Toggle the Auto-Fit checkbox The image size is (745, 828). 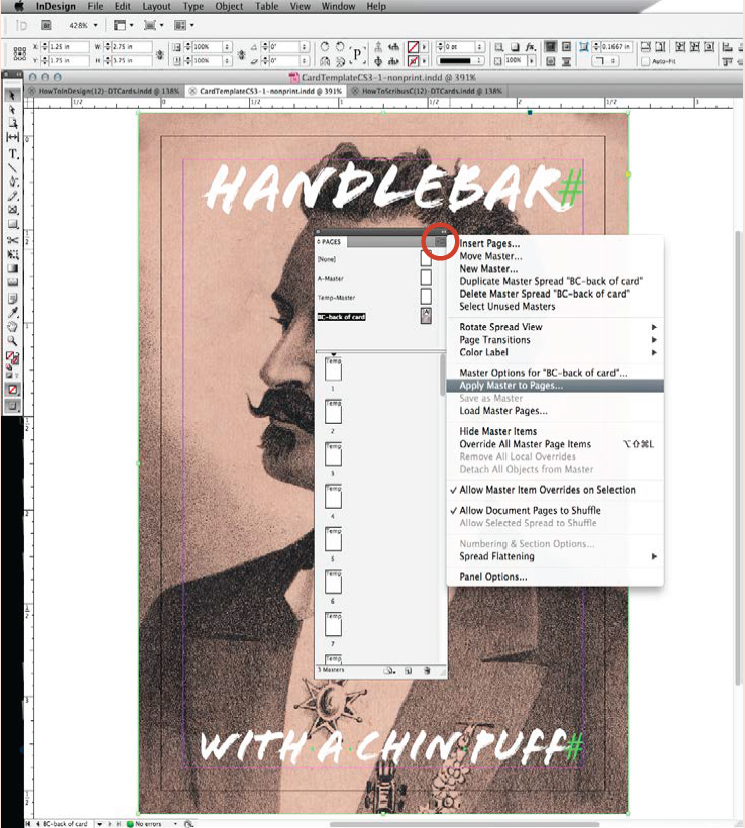point(646,62)
